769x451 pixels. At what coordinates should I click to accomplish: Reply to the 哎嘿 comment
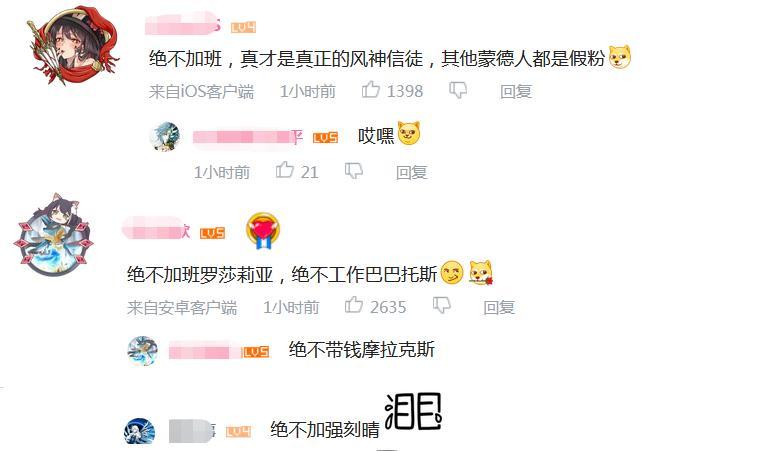[x=411, y=172]
